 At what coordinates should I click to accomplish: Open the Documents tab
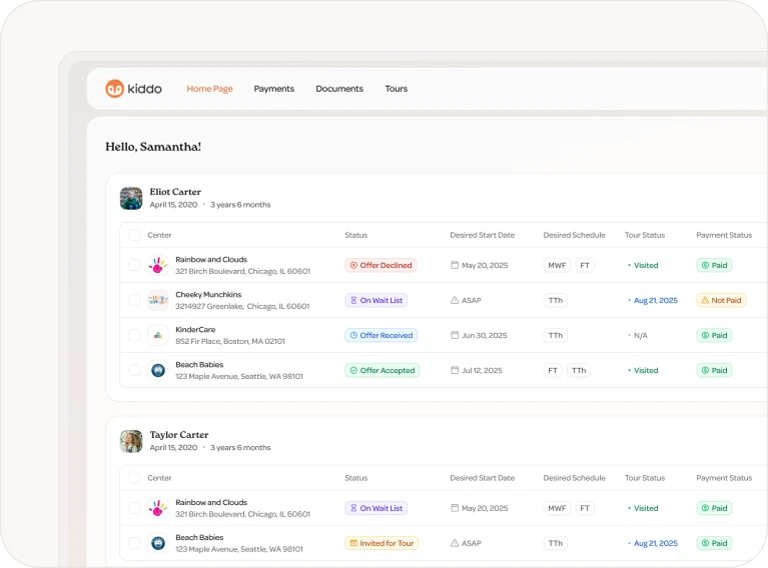339,89
